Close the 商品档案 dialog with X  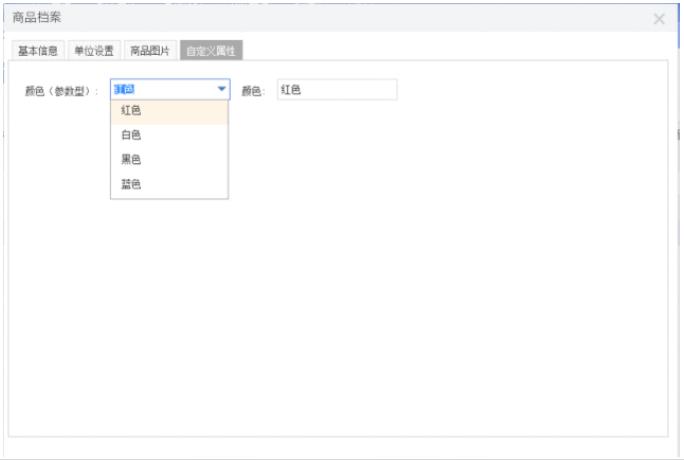click(x=659, y=19)
